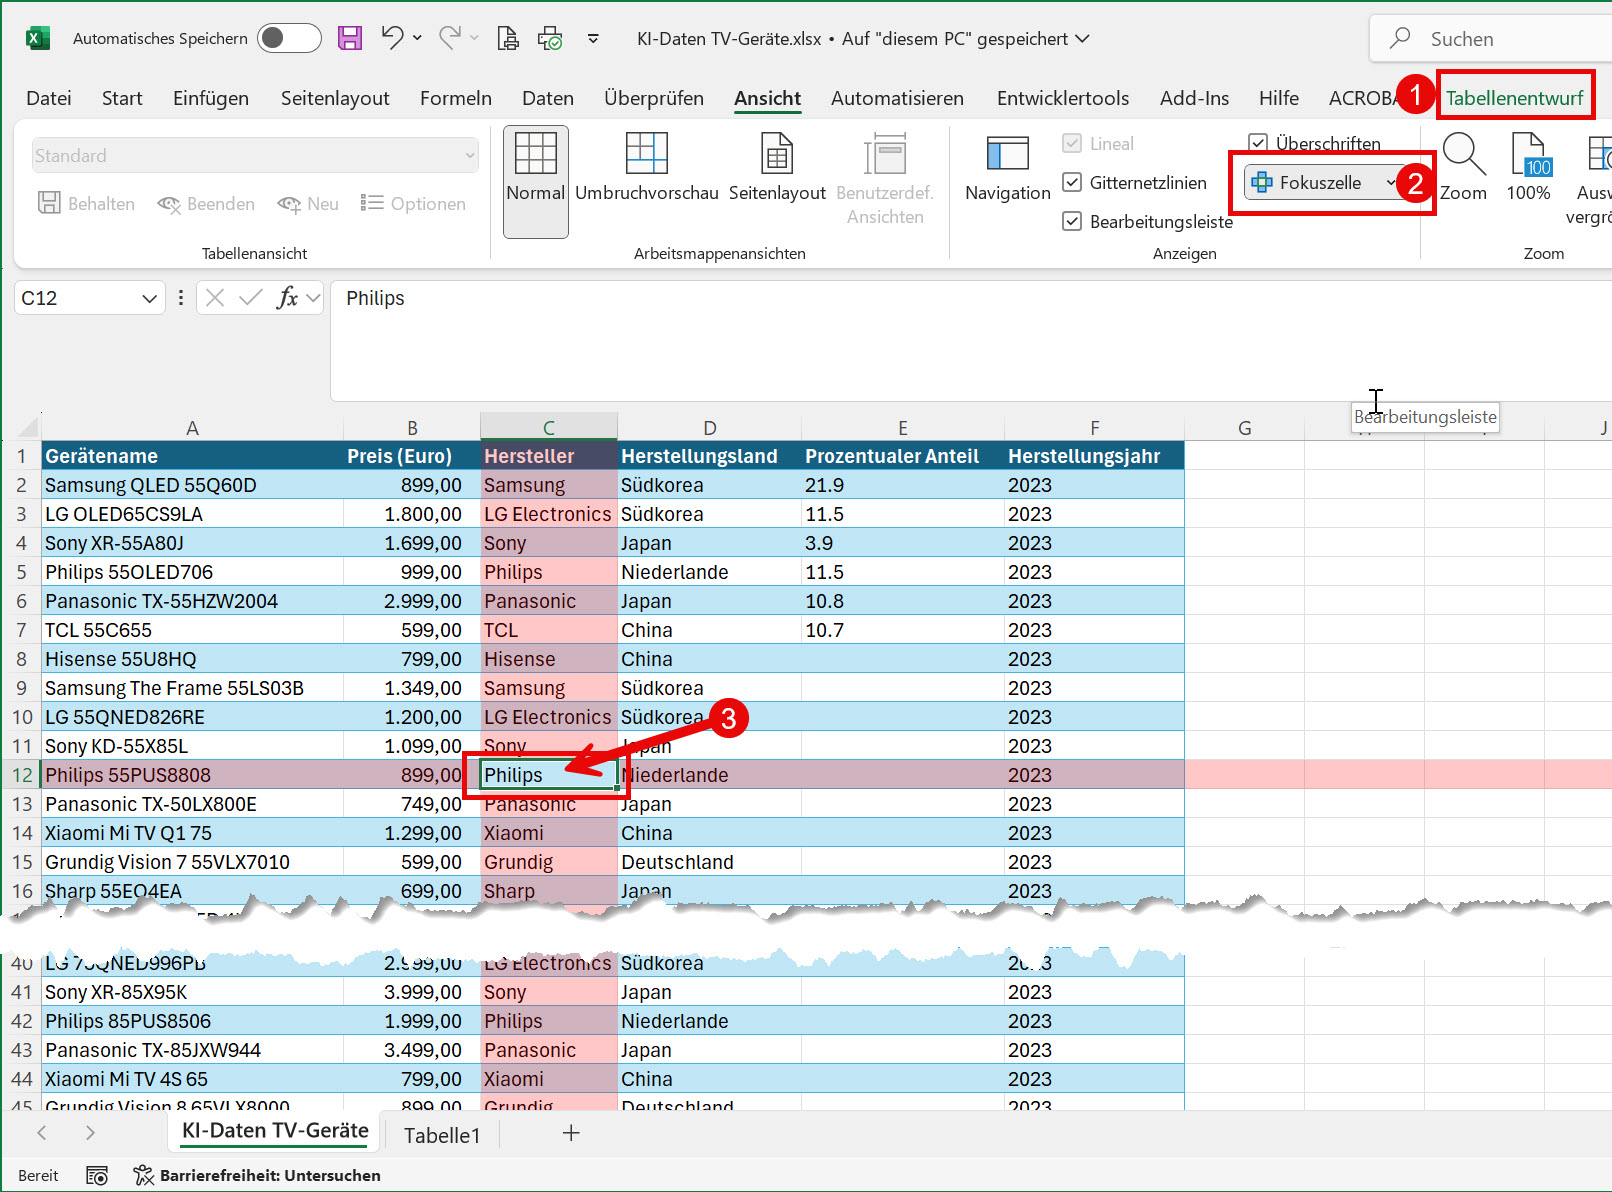This screenshot has height=1192, width=1612.
Task: Click the Behalten button
Action: pyautogui.click(x=87, y=203)
